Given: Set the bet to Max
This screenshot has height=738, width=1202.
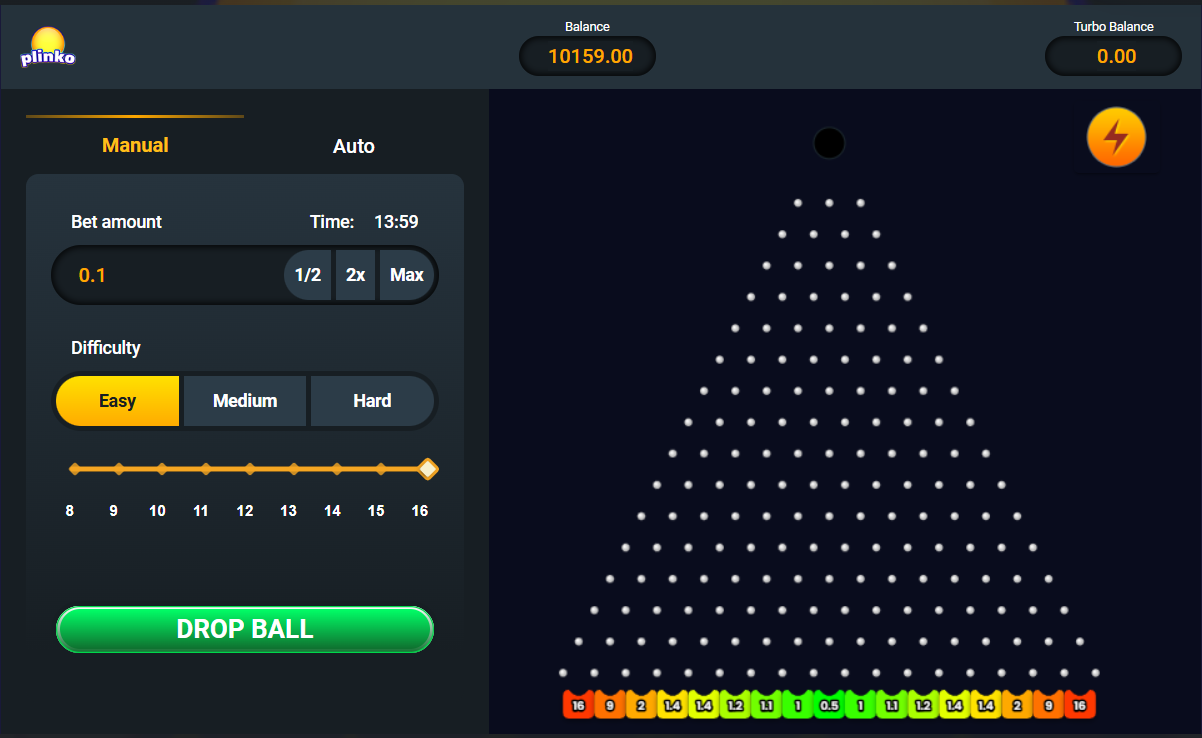Looking at the screenshot, I should (x=407, y=275).
